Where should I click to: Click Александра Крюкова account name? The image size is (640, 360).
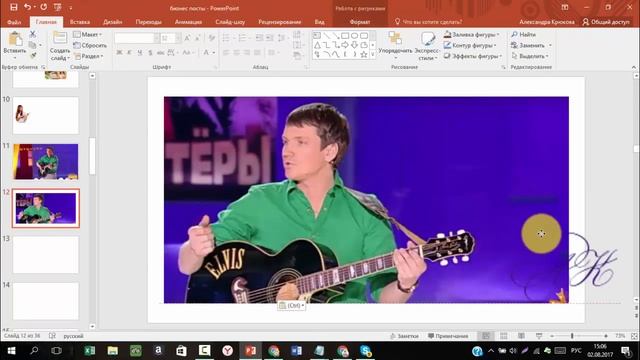pos(547,22)
